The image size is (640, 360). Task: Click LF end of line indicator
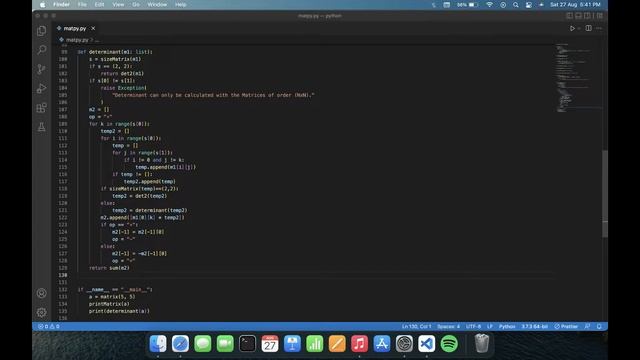pyautogui.click(x=490, y=327)
